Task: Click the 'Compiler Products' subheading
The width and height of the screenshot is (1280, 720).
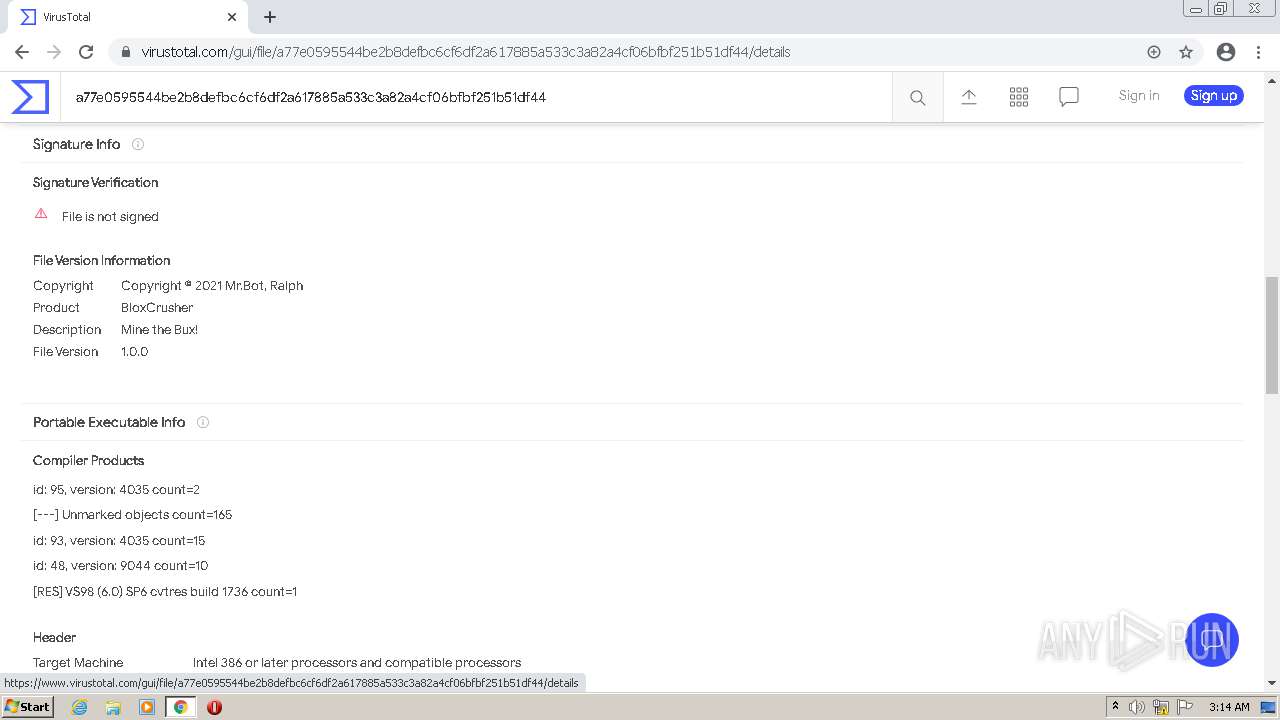Action: click(88, 460)
